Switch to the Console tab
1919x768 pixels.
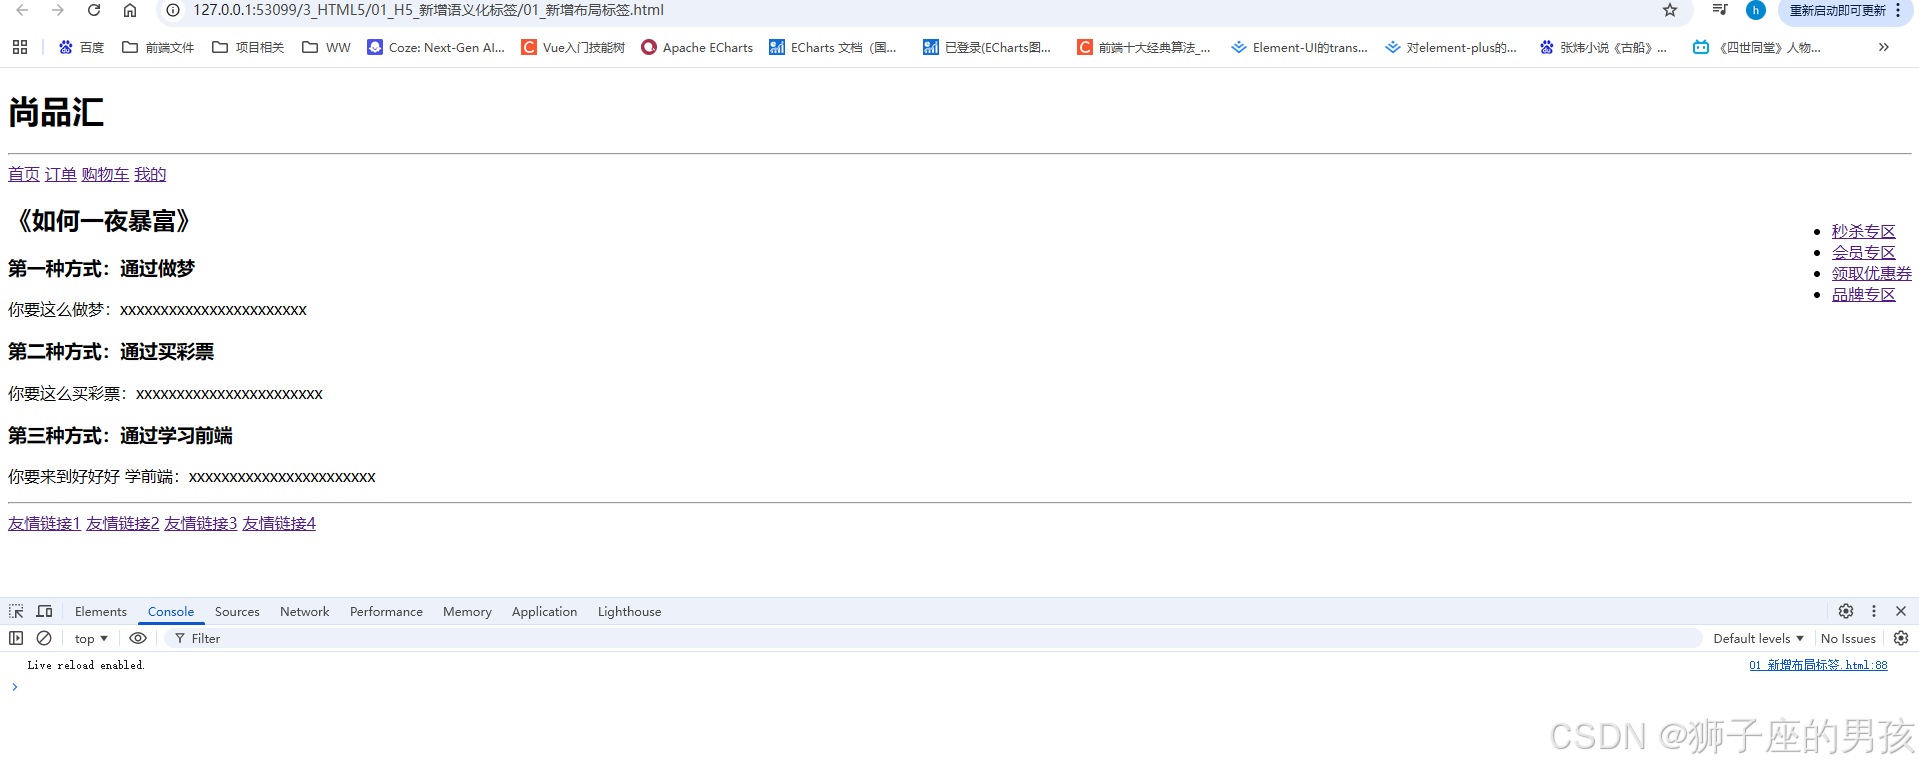(171, 611)
